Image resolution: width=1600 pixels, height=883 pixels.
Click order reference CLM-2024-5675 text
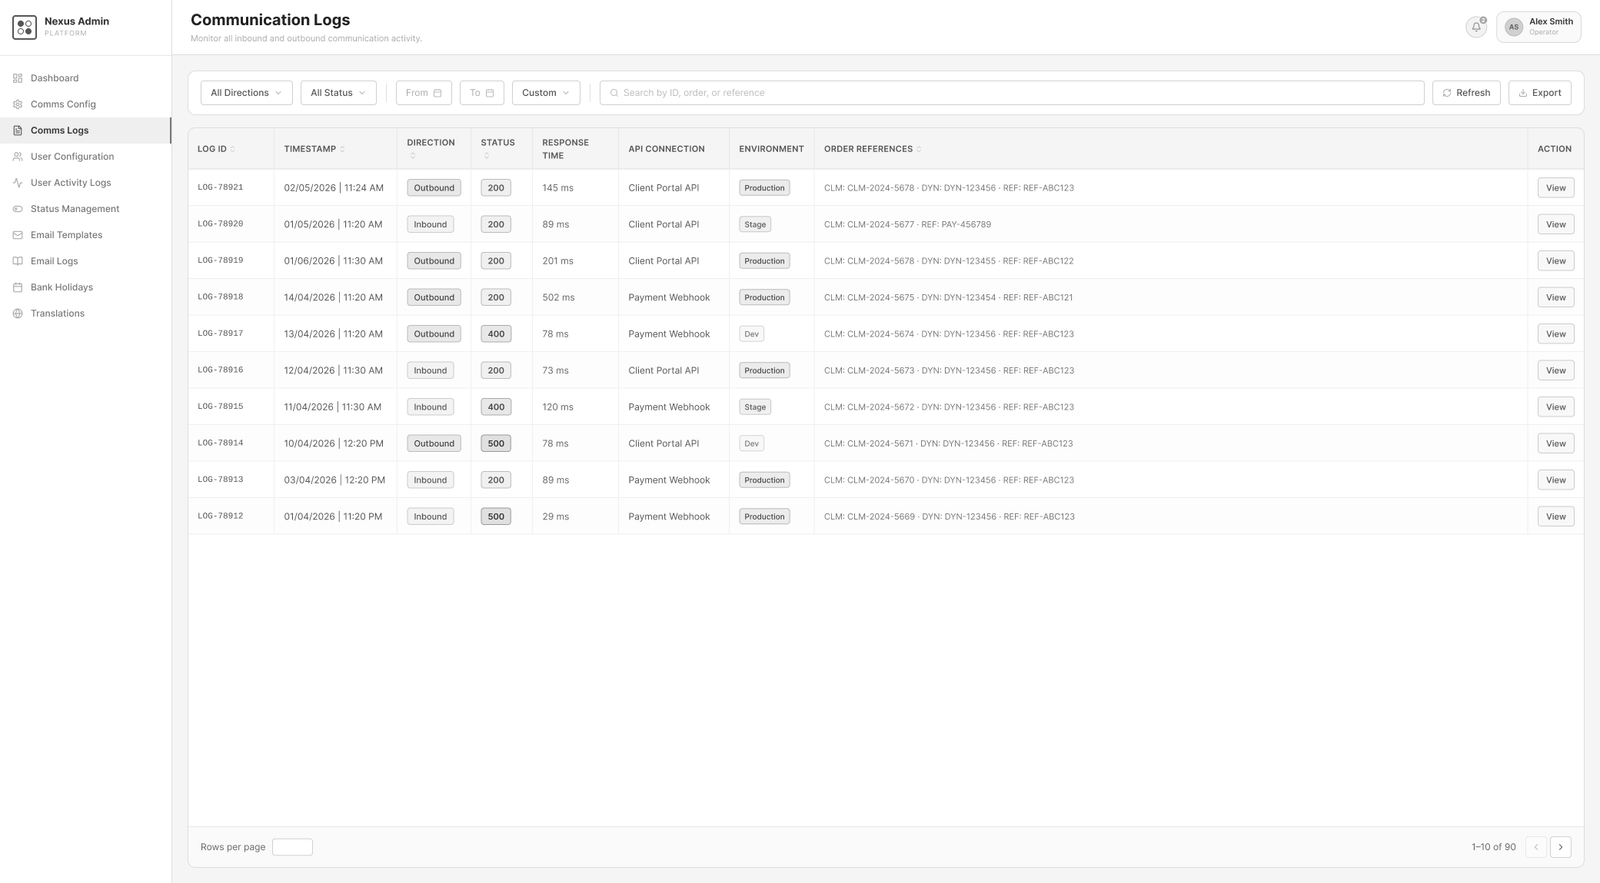(x=881, y=297)
